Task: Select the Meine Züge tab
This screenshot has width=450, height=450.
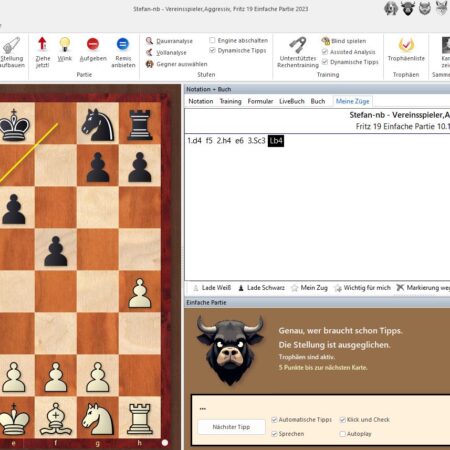Action: (x=353, y=101)
